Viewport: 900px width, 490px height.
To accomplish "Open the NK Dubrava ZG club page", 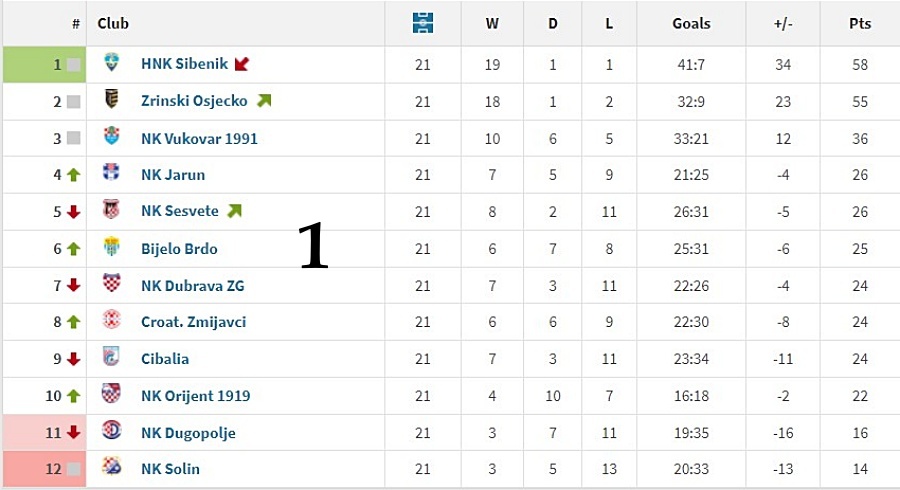I will point(193,286).
